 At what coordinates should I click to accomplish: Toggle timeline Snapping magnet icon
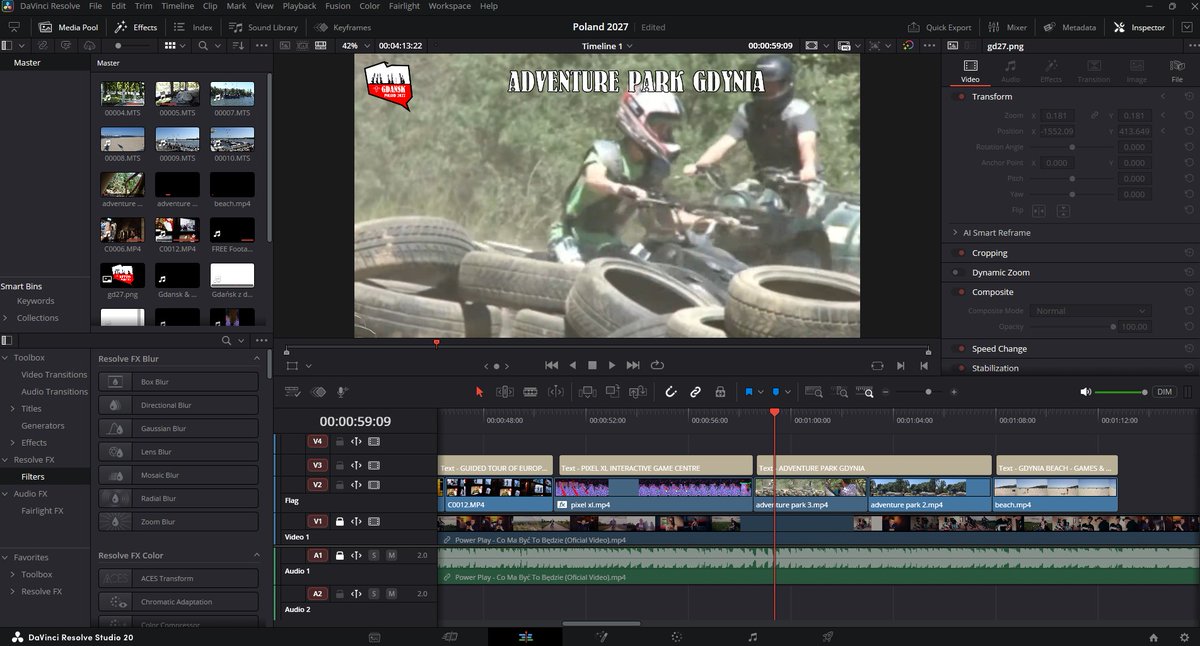click(x=671, y=392)
